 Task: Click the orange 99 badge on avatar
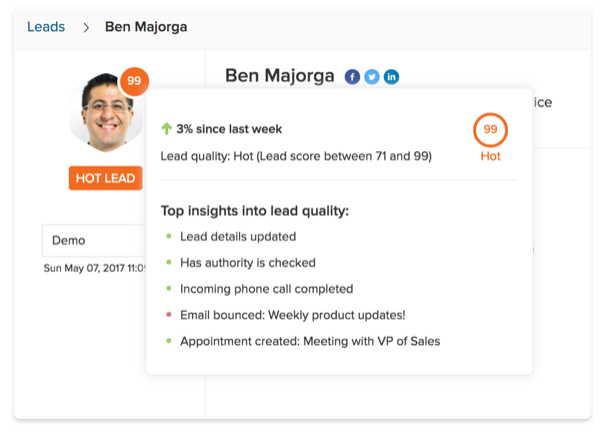click(134, 82)
